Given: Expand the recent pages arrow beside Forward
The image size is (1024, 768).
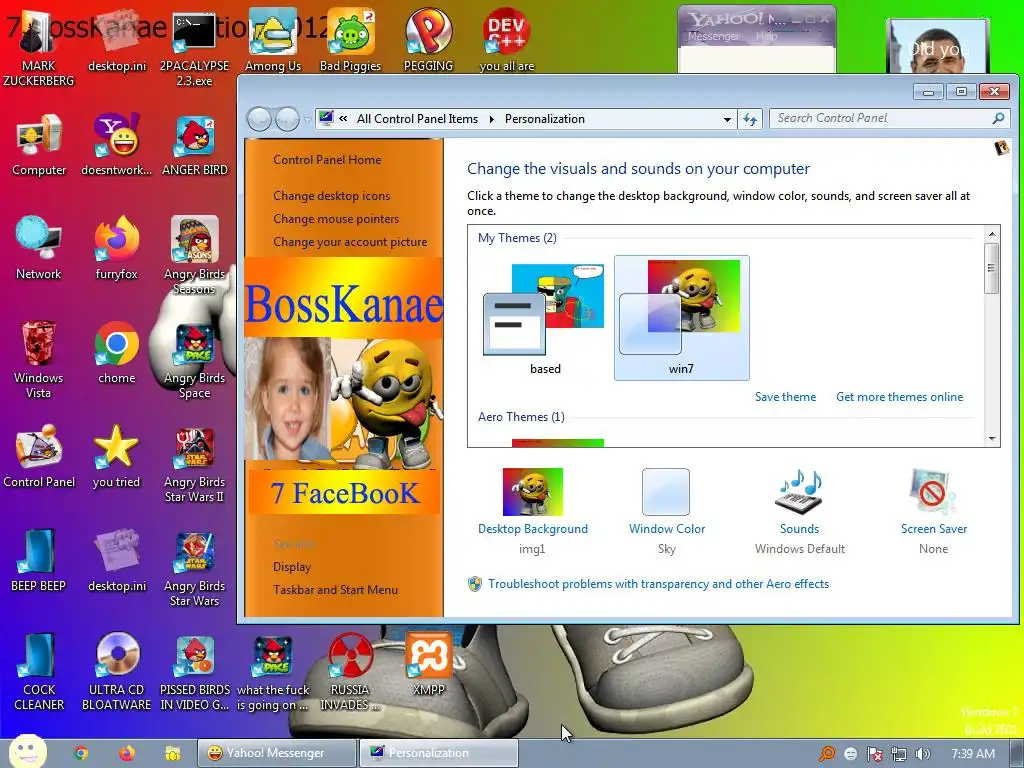Looking at the screenshot, I should [307, 120].
